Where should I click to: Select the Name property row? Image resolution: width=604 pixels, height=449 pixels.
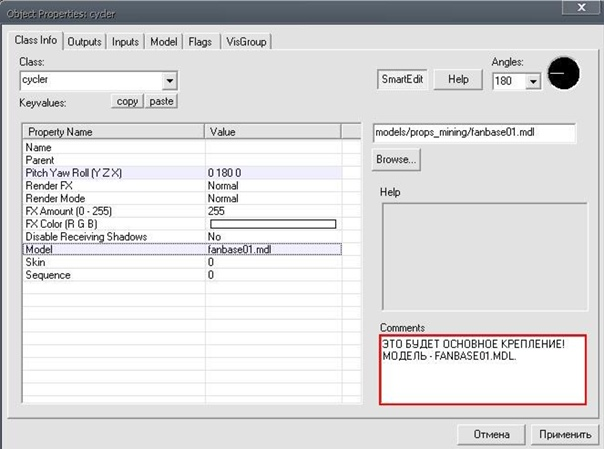coord(183,147)
